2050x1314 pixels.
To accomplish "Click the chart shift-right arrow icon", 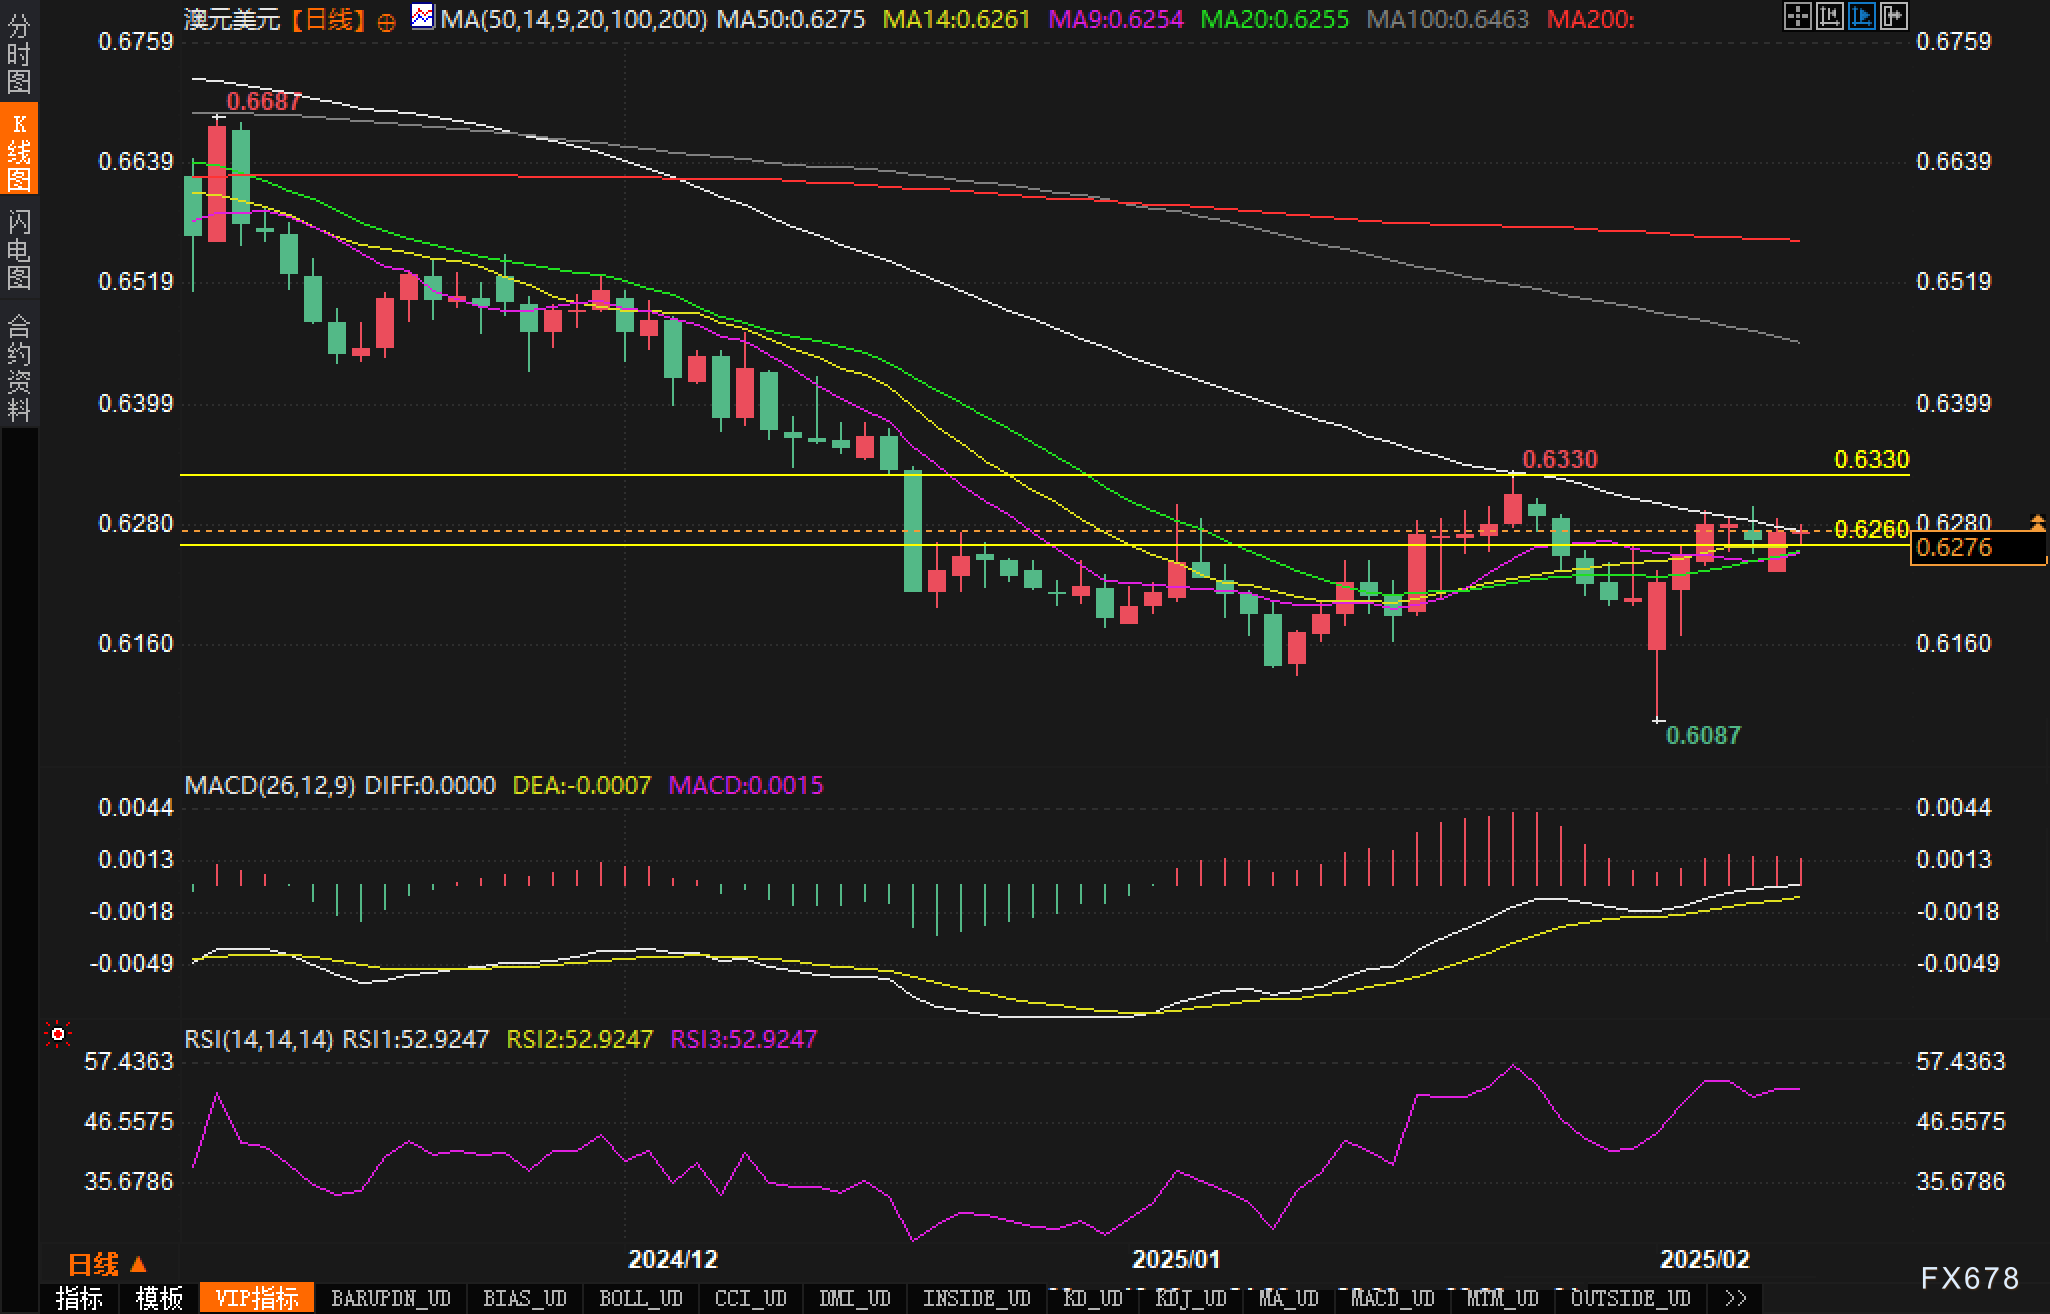I will [1893, 16].
